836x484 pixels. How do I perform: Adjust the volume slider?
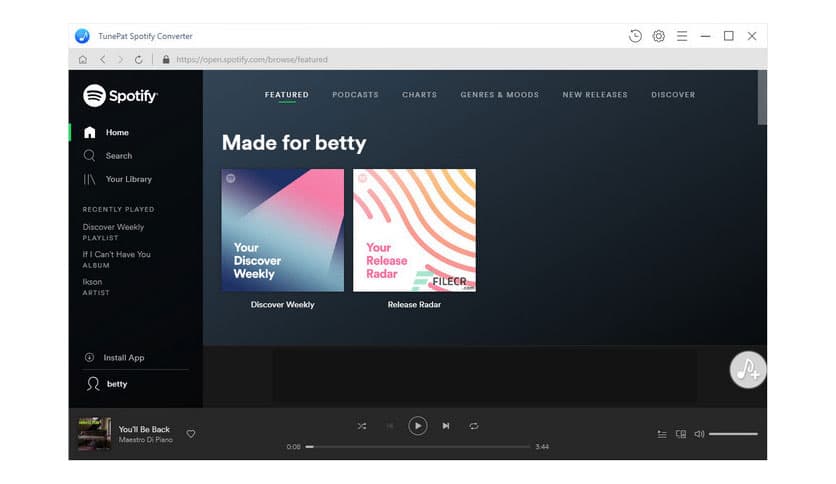(x=733, y=434)
